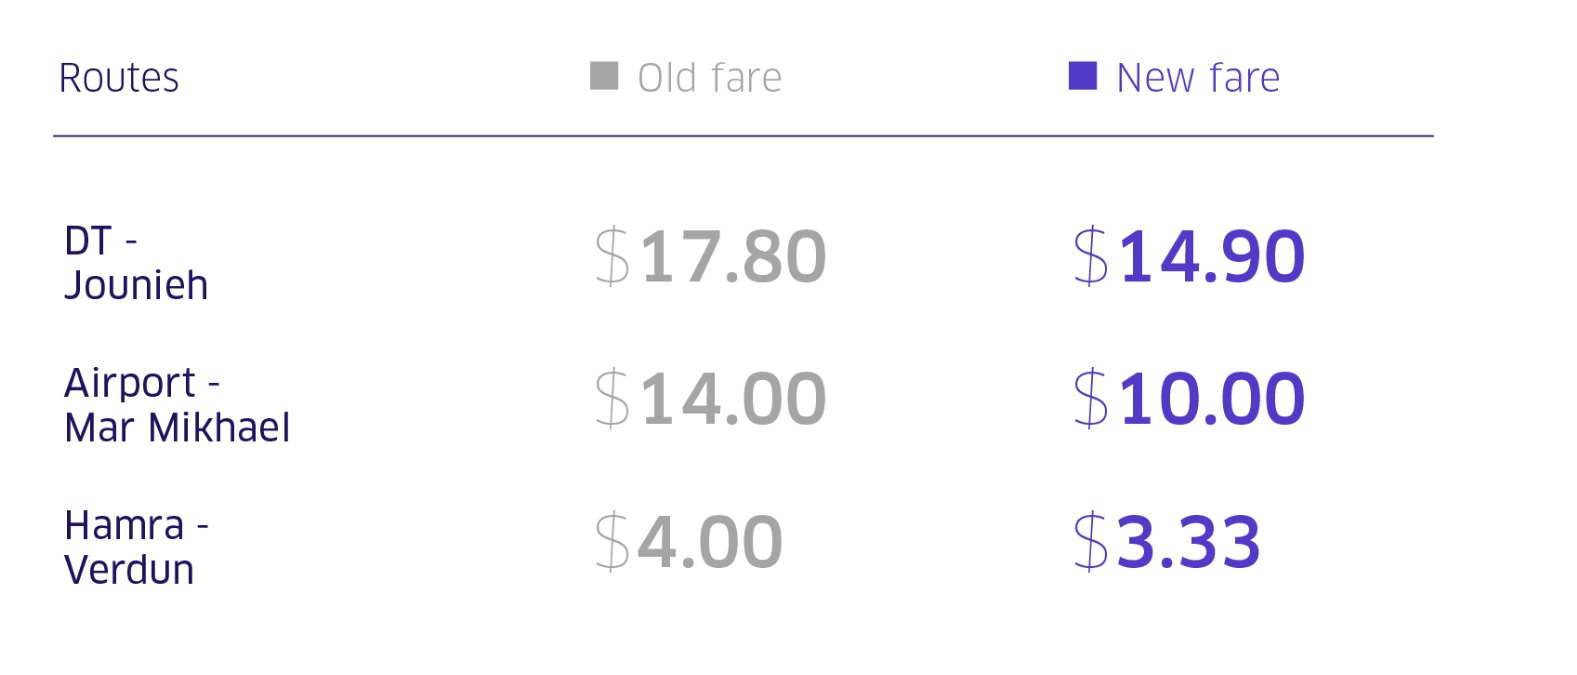Click the old fare amount 17.80
This screenshot has width=1577, height=675.
click(x=733, y=257)
